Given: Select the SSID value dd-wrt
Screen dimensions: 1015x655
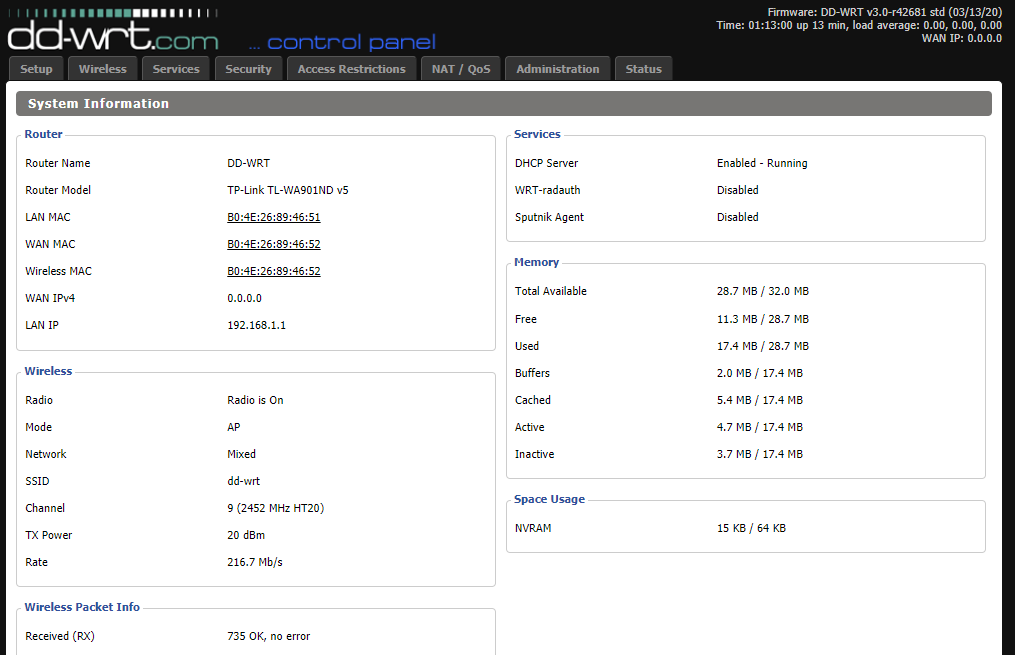Looking at the screenshot, I should click(x=243, y=481).
